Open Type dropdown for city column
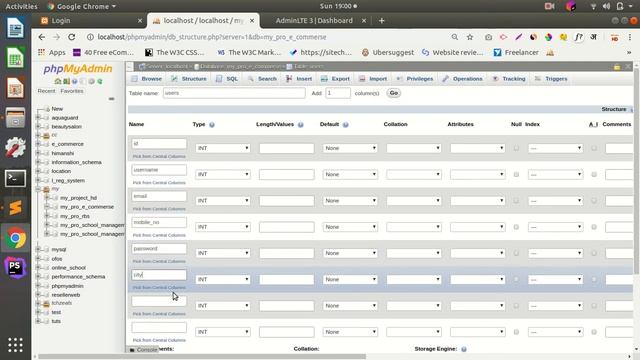The height and width of the screenshot is (360, 640). click(223, 279)
